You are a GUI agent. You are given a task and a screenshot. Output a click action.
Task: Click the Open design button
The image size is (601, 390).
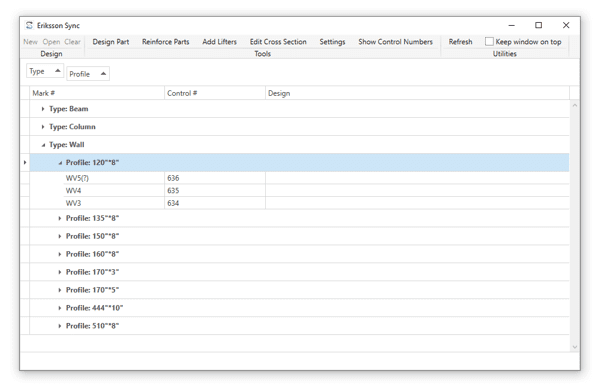[51, 42]
